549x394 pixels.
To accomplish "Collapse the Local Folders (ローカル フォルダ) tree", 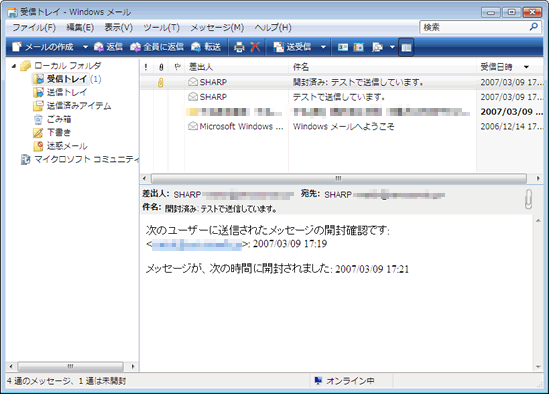I will pos(14,66).
